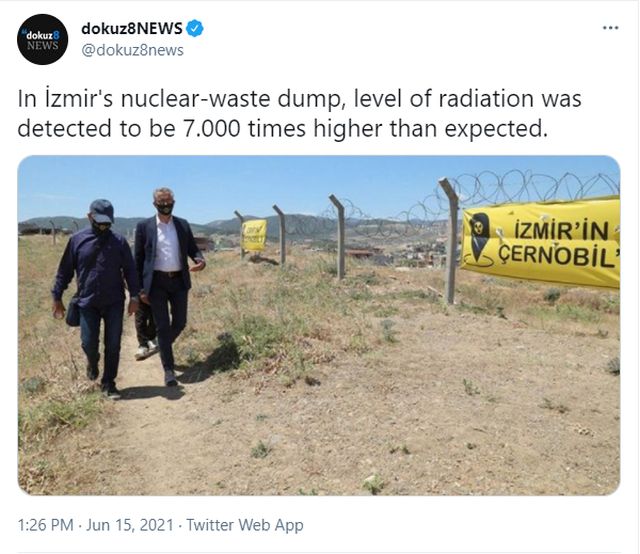Click the small distant yellow banner on fence
The width and height of the screenshot is (640, 554).
pyautogui.click(x=253, y=235)
